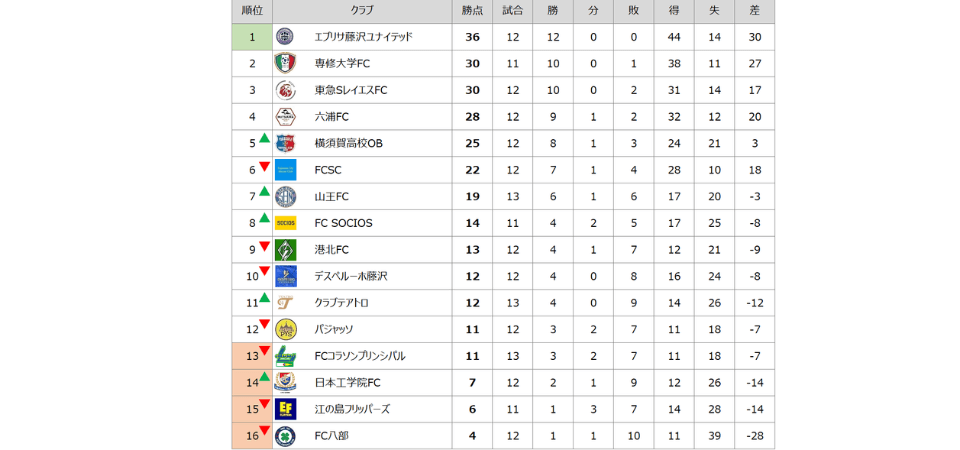Click the 専修大学FC club crest icon

(285, 63)
